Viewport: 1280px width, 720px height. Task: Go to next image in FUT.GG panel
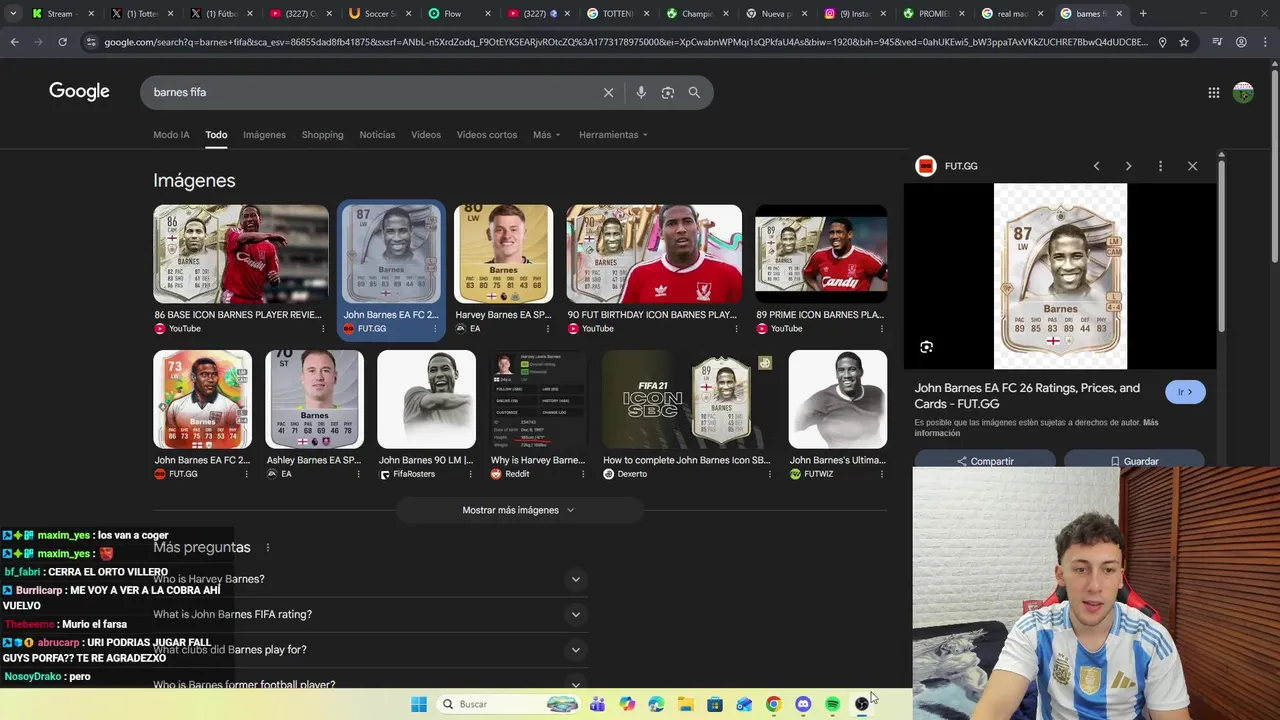click(1128, 166)
